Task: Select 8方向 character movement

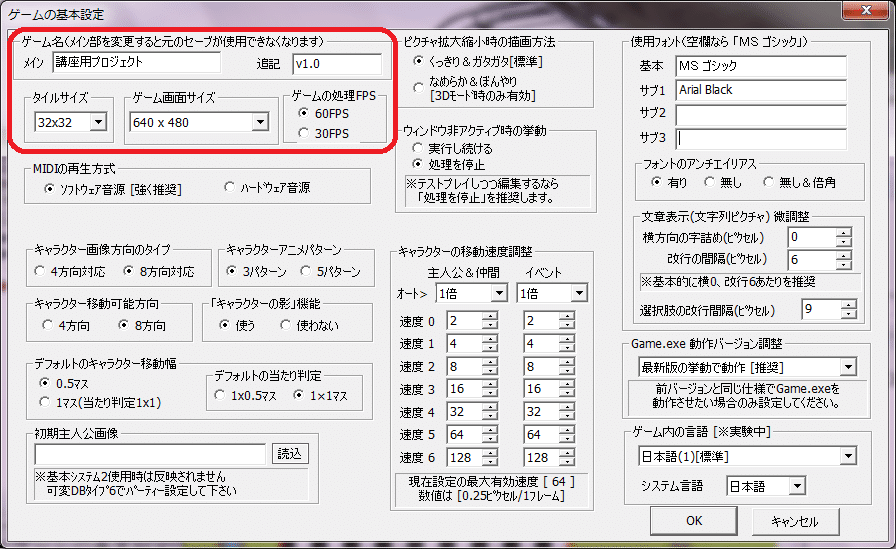Action: [123, 325]
